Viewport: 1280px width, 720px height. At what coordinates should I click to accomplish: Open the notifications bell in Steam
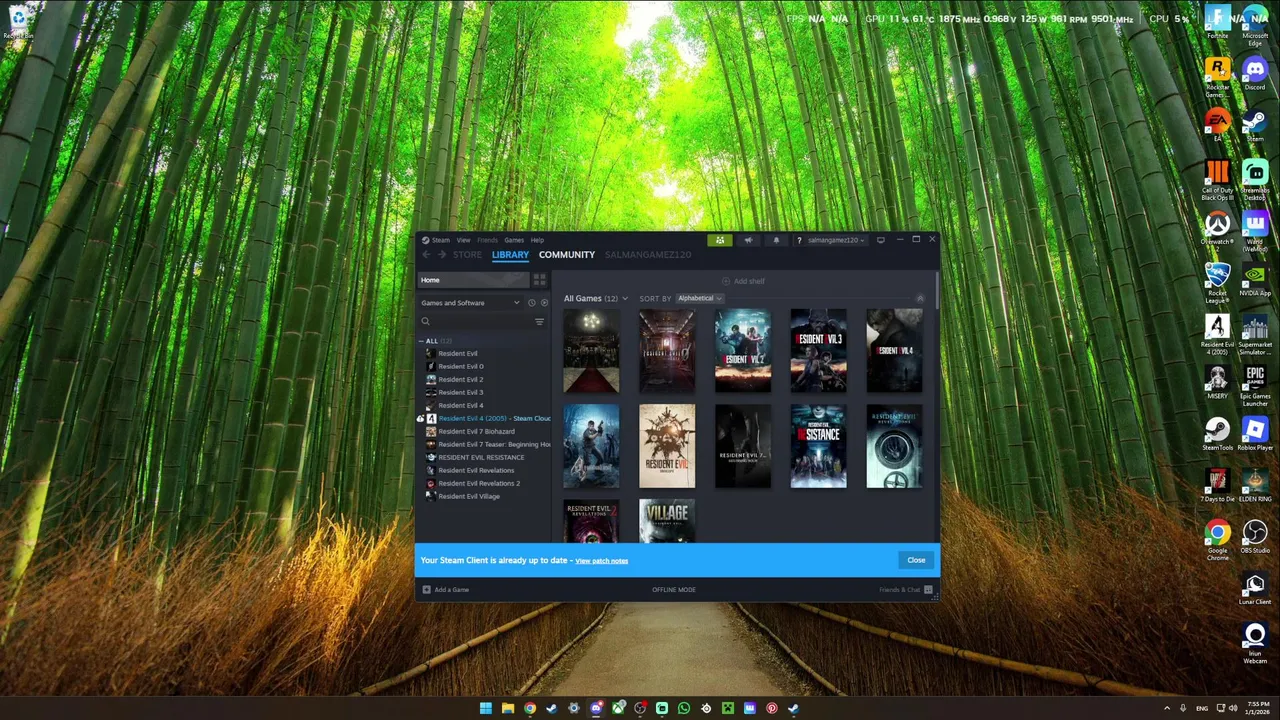coord(776,240)
